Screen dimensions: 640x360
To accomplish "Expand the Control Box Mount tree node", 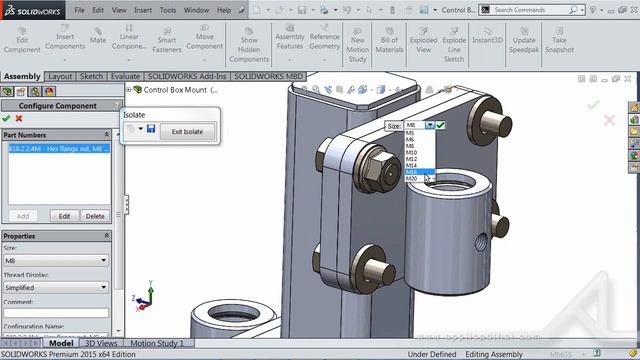I will pyautogui.click(x=128, y=89).
